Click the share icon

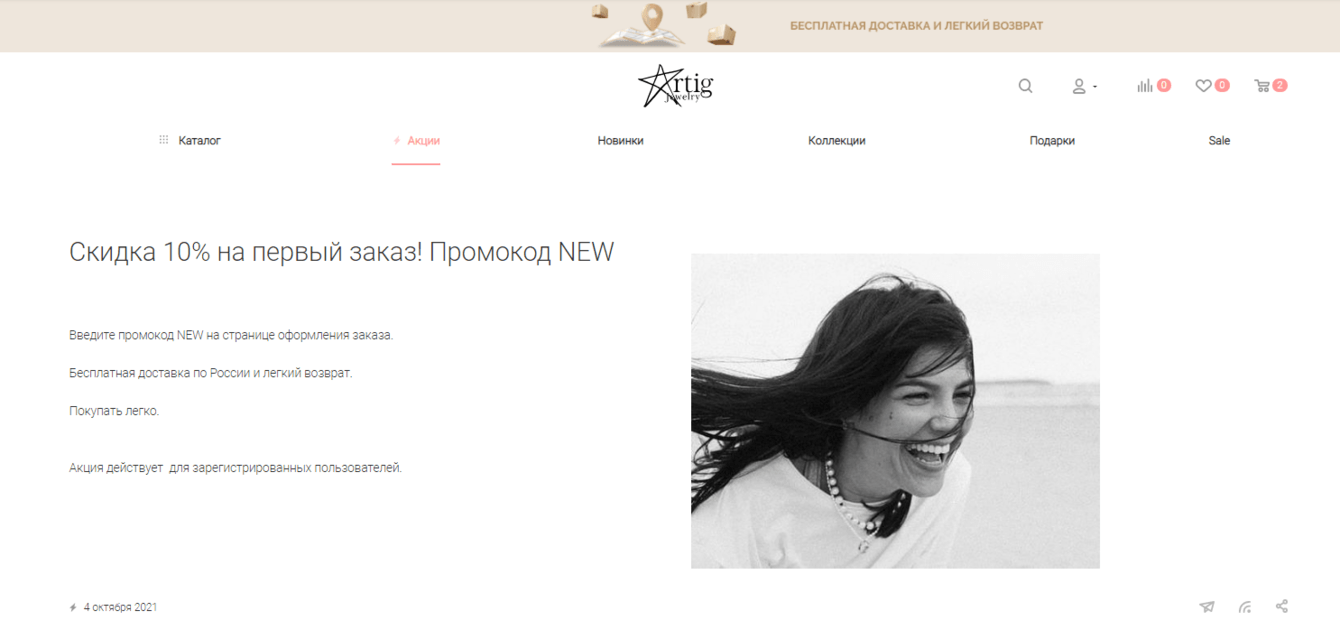pyautogui.click(x=1282, y=606)
